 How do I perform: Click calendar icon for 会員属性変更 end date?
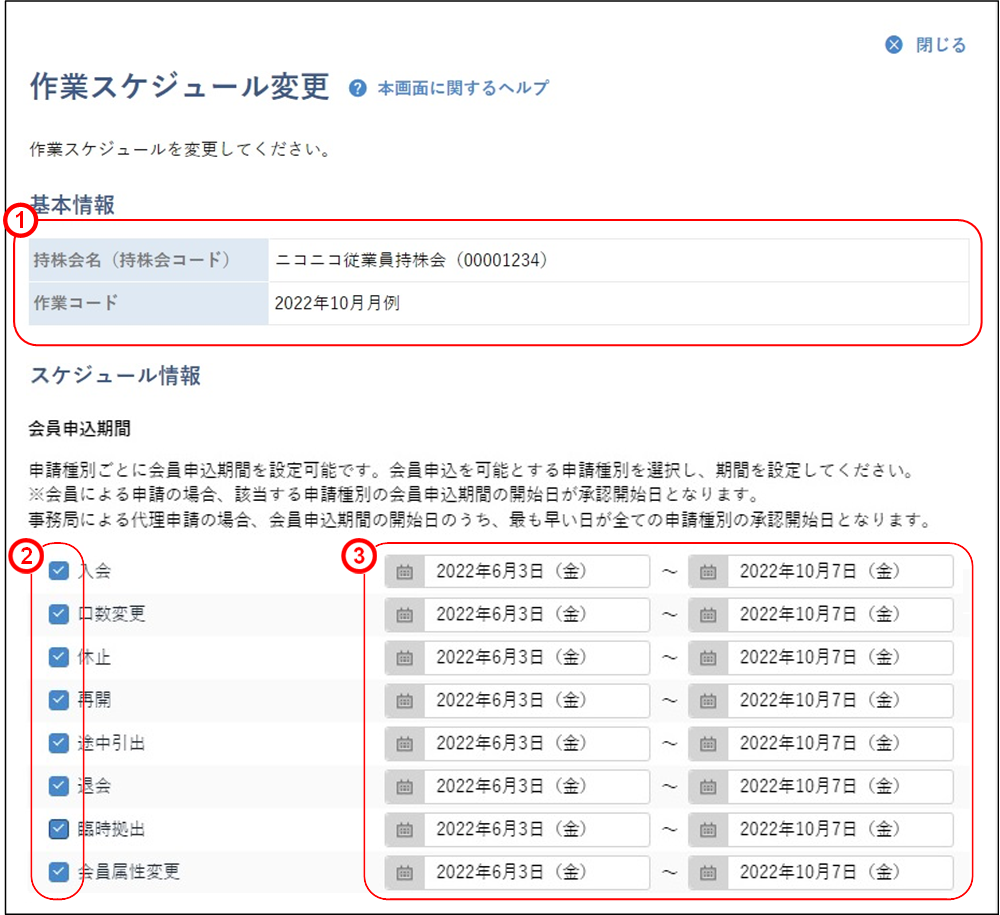[x=708, y=873]
